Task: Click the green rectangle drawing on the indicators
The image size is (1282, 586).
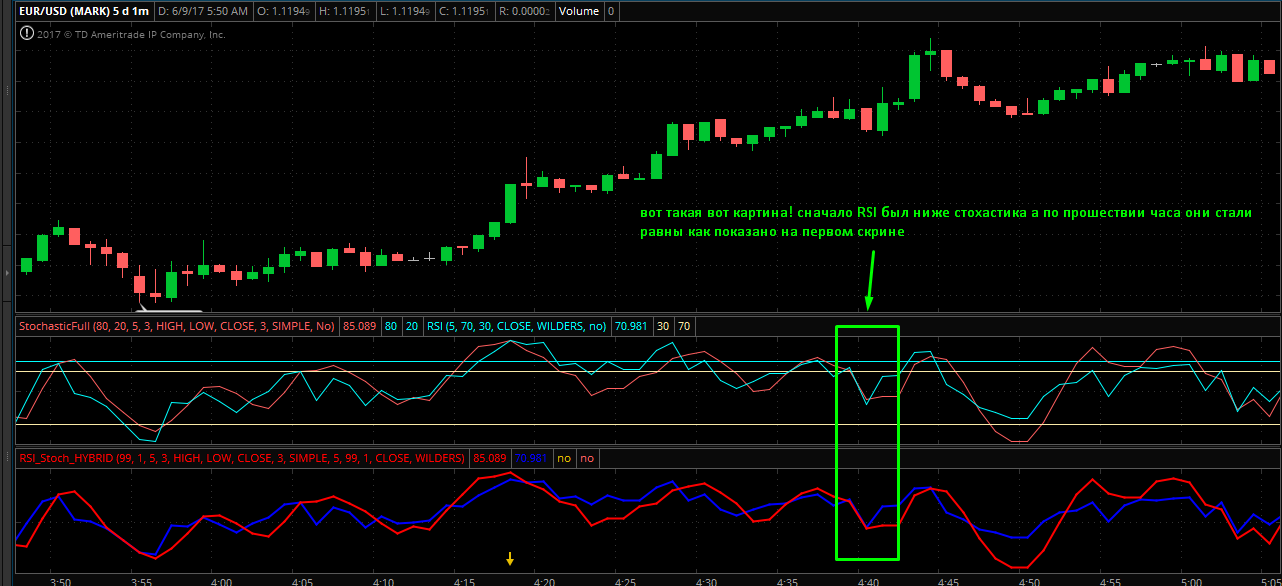Action: (x=837, y=440)
